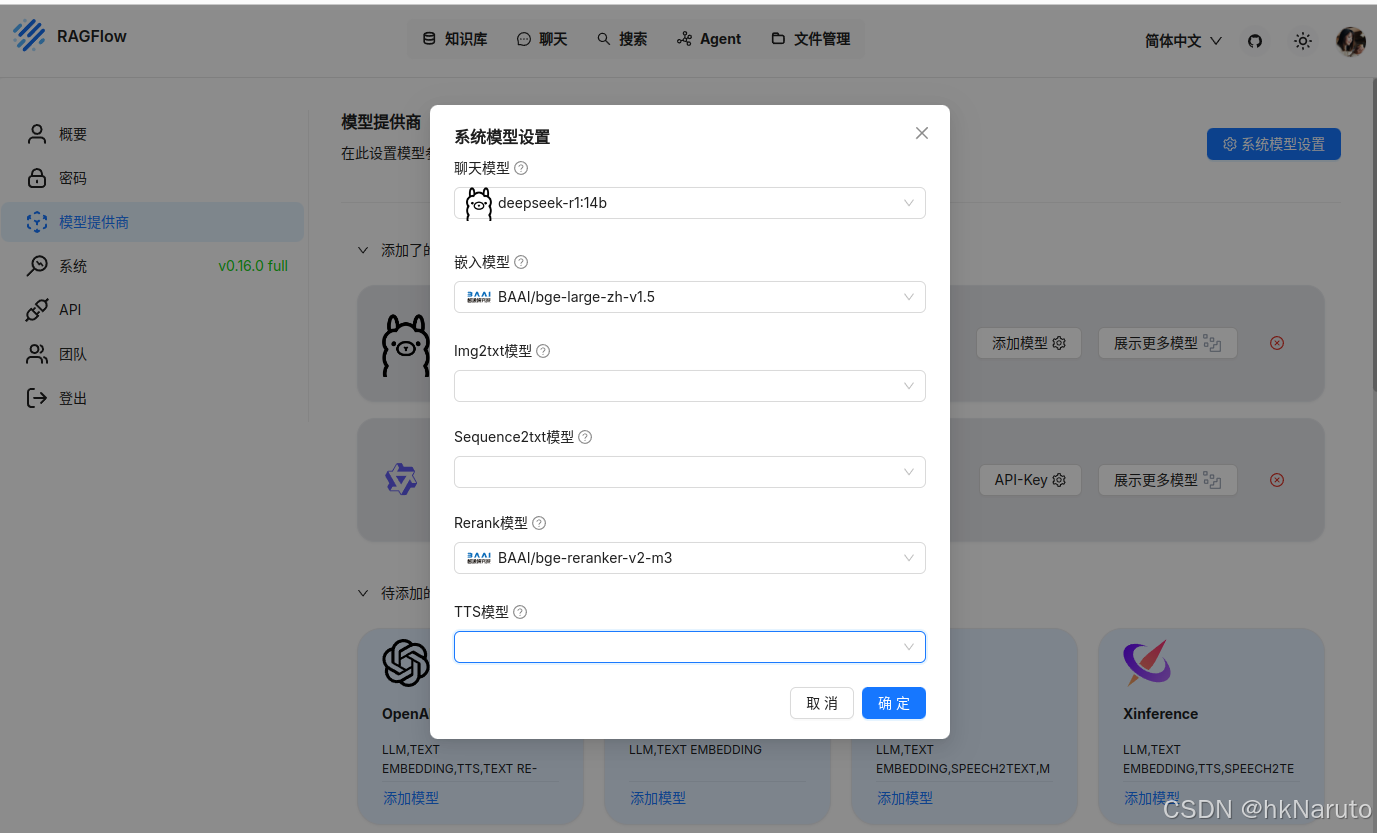
Task: Click the API-Key button
Action: (1030, 480)
